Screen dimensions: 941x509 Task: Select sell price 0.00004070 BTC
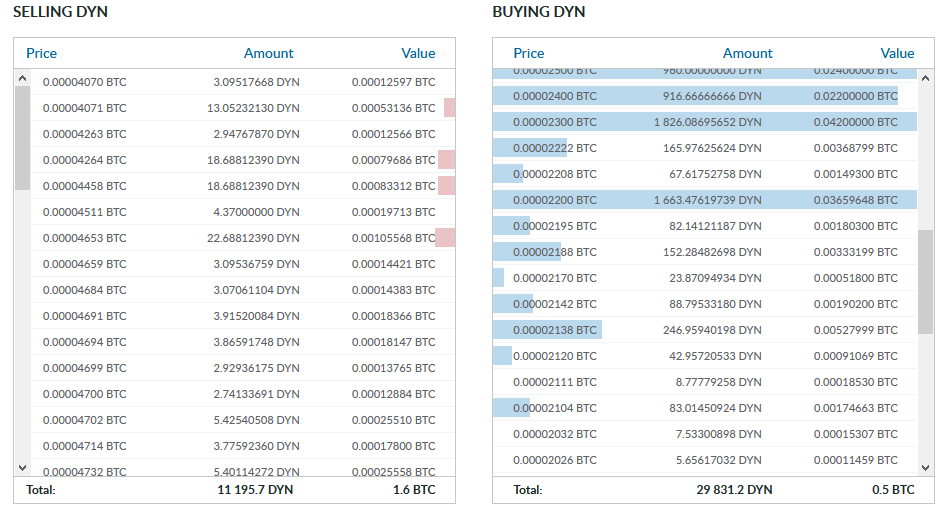pyautogui.click(x=85, y=82)
